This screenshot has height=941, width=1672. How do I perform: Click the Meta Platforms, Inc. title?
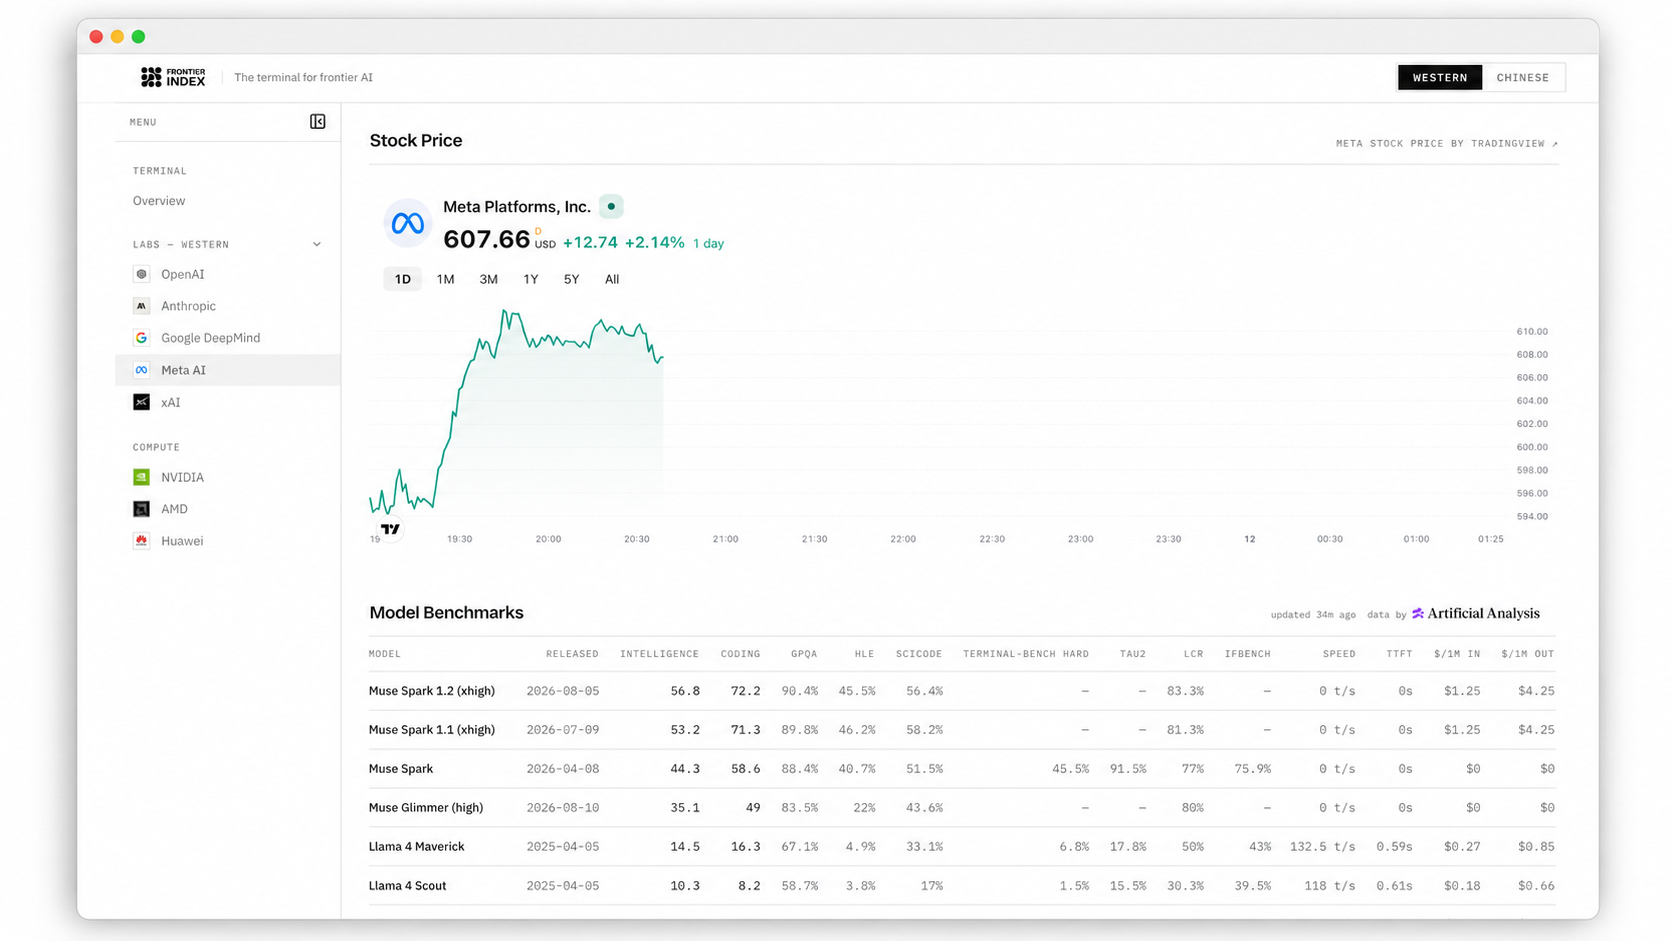517,207
